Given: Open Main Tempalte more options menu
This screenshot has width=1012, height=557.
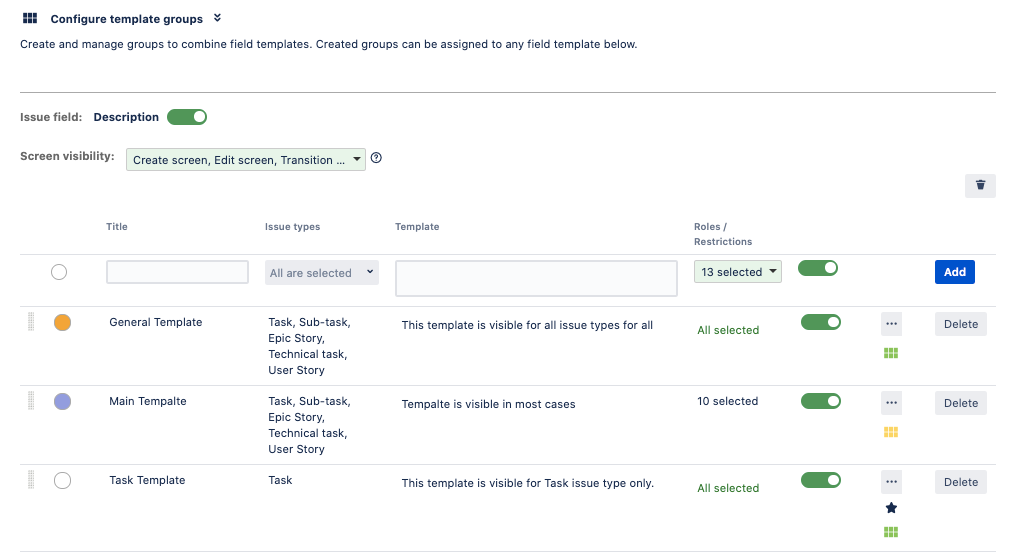Looking at the screenshot, I should pyautogui.click(x=891, y=403).
